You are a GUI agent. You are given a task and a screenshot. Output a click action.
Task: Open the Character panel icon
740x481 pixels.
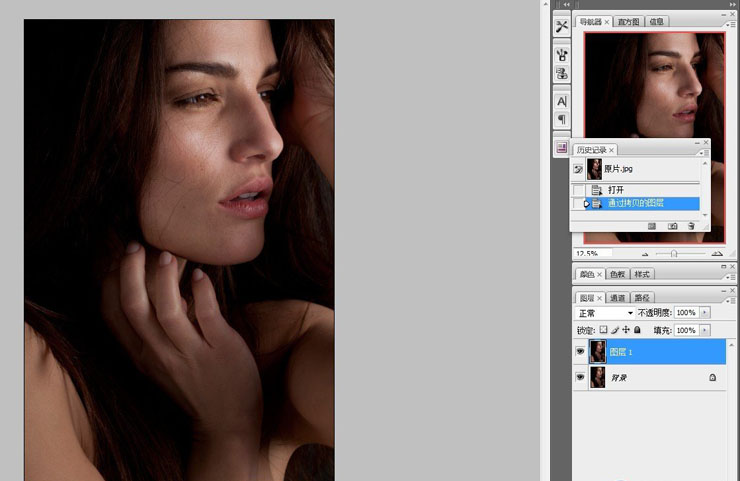(562, 101)
